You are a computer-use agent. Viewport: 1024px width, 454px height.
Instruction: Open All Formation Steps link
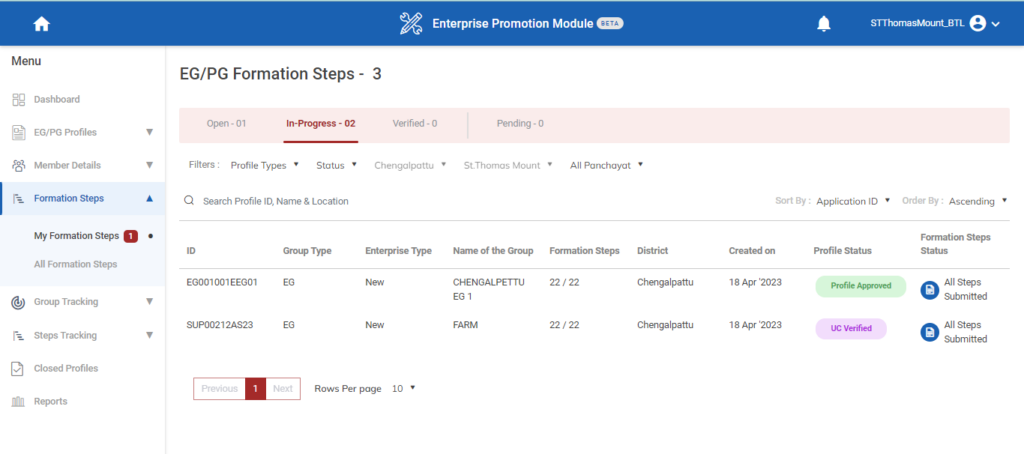(75, 264)
